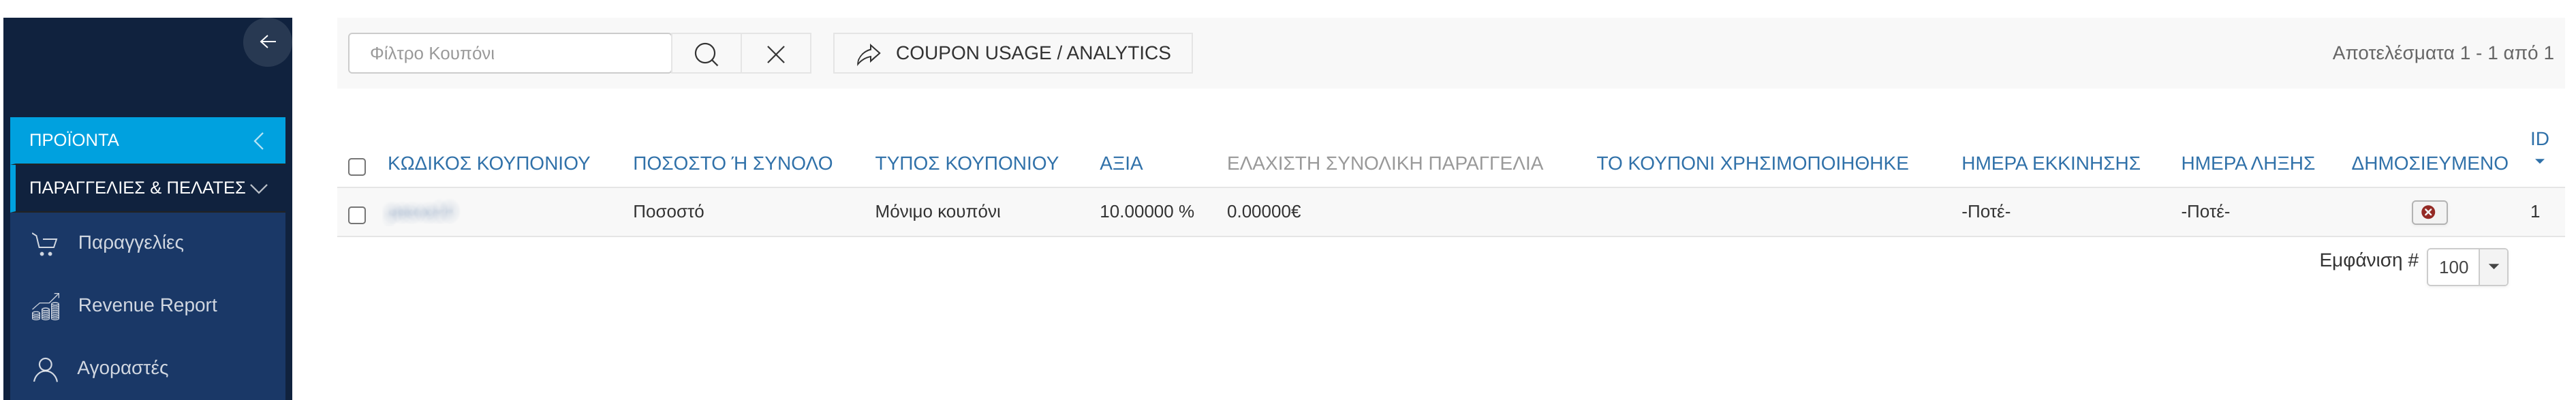2576x400 pixels.
Task: Collapse the ΠΑΡΑΓΓΕΛΙΕΣ & ΠΕΛΑΤΕΣ section
Action: coord(148,188)
